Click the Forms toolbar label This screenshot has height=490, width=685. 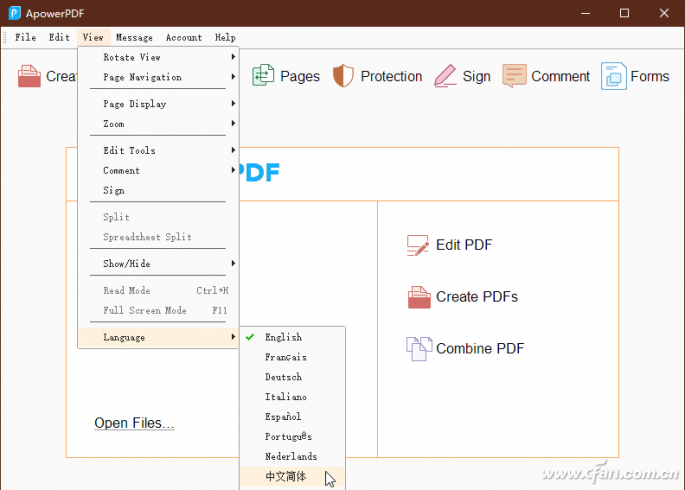pyautogui.click(x=650, y=76)
